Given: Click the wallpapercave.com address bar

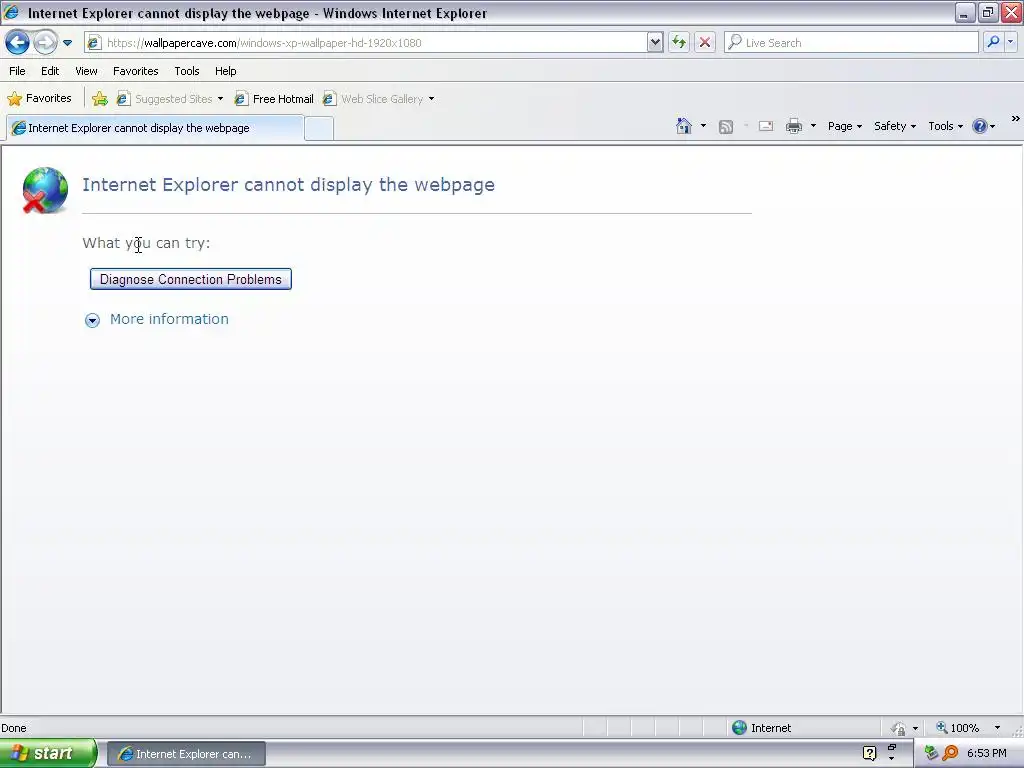Looking at the screenshot, I should [x=366, y=43].
